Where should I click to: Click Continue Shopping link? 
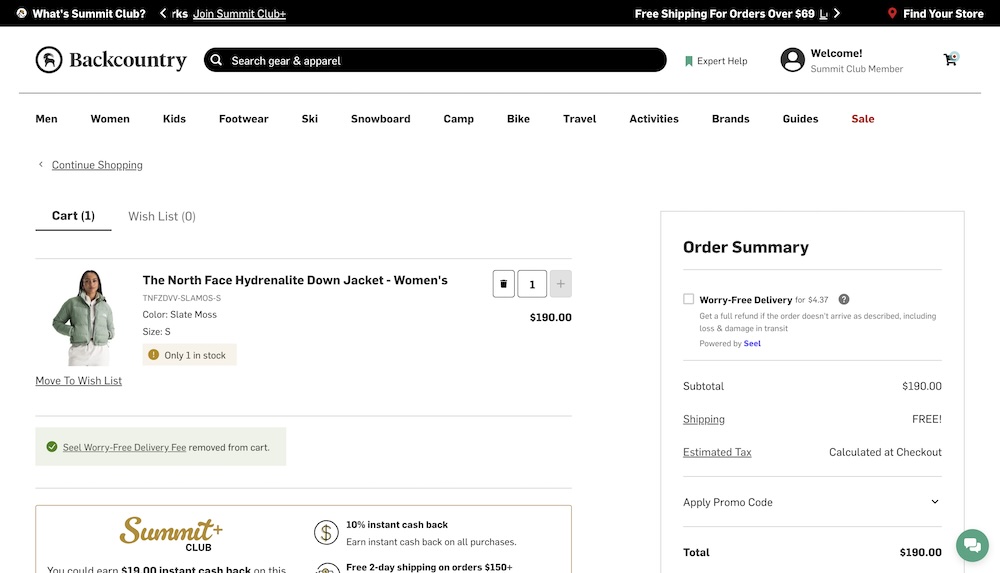tap(97, 165)
